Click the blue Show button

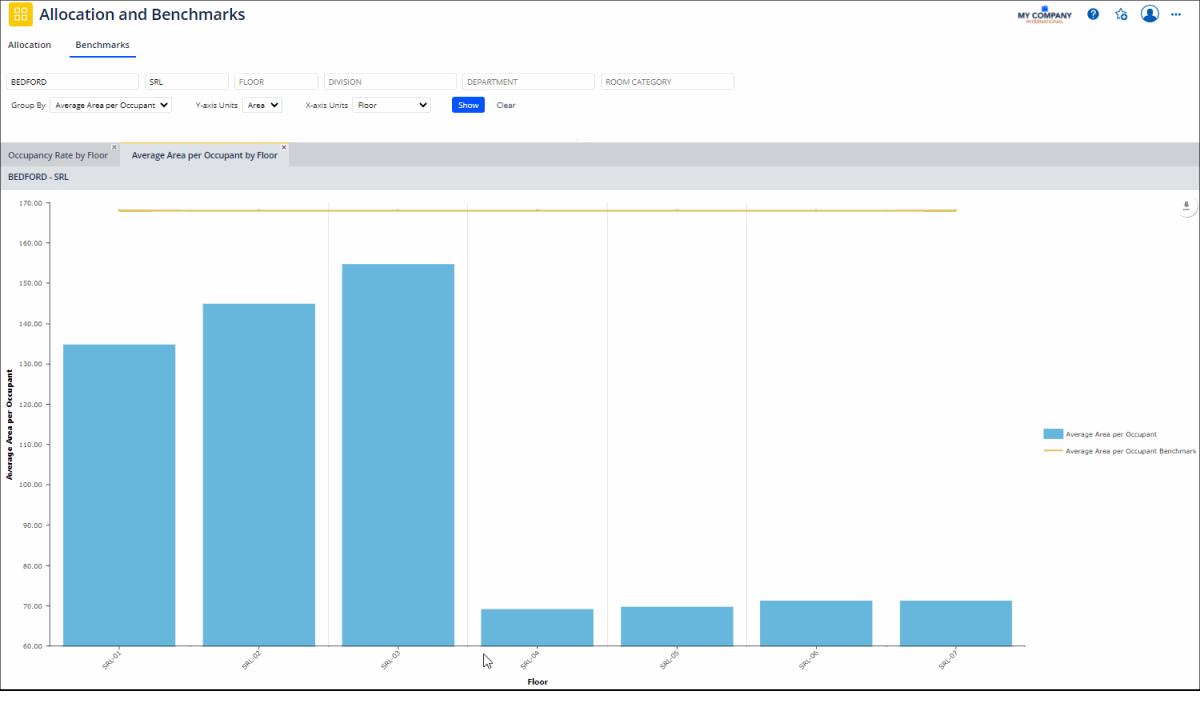click(468, 104)
